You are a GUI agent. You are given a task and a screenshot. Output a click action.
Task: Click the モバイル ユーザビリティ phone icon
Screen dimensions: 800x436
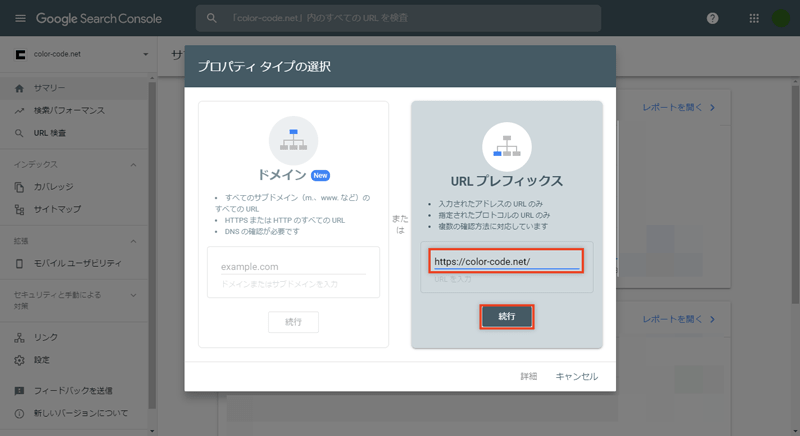pyautogui.click(x=19, y=264)
